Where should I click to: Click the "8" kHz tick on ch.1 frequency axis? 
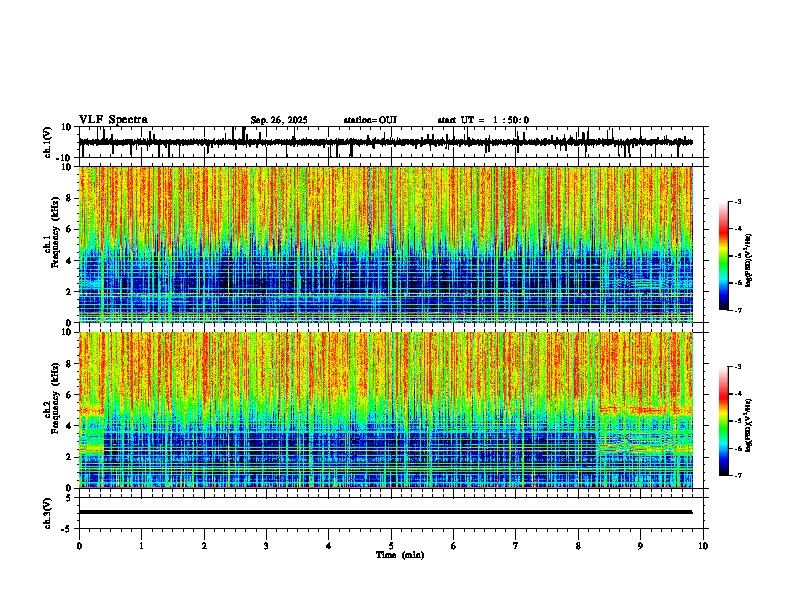[x=70, y=198]
